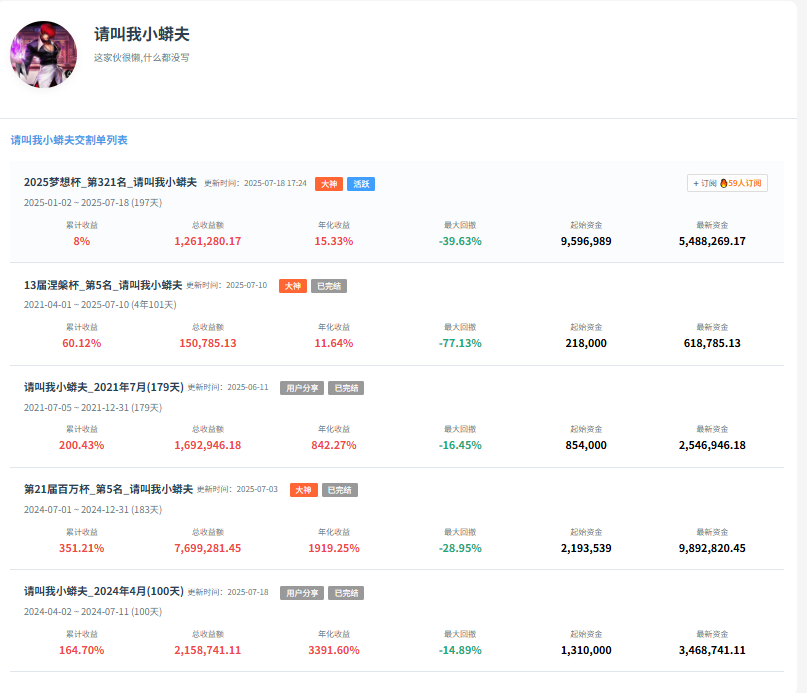Click 大神 badge on 13届涅槃杯 entry
Screen dimensions: 807x693
click(292, 286)
